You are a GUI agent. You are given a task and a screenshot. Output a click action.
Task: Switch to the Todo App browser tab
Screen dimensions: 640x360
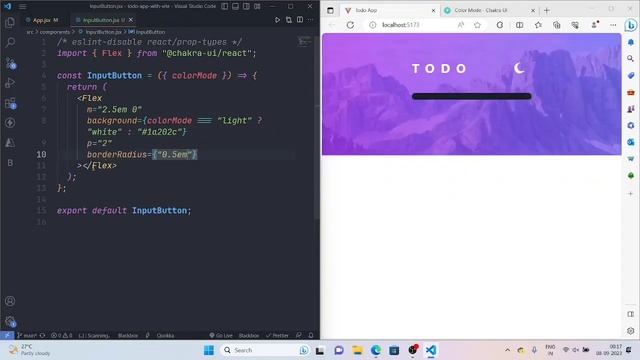click(390, 10)
